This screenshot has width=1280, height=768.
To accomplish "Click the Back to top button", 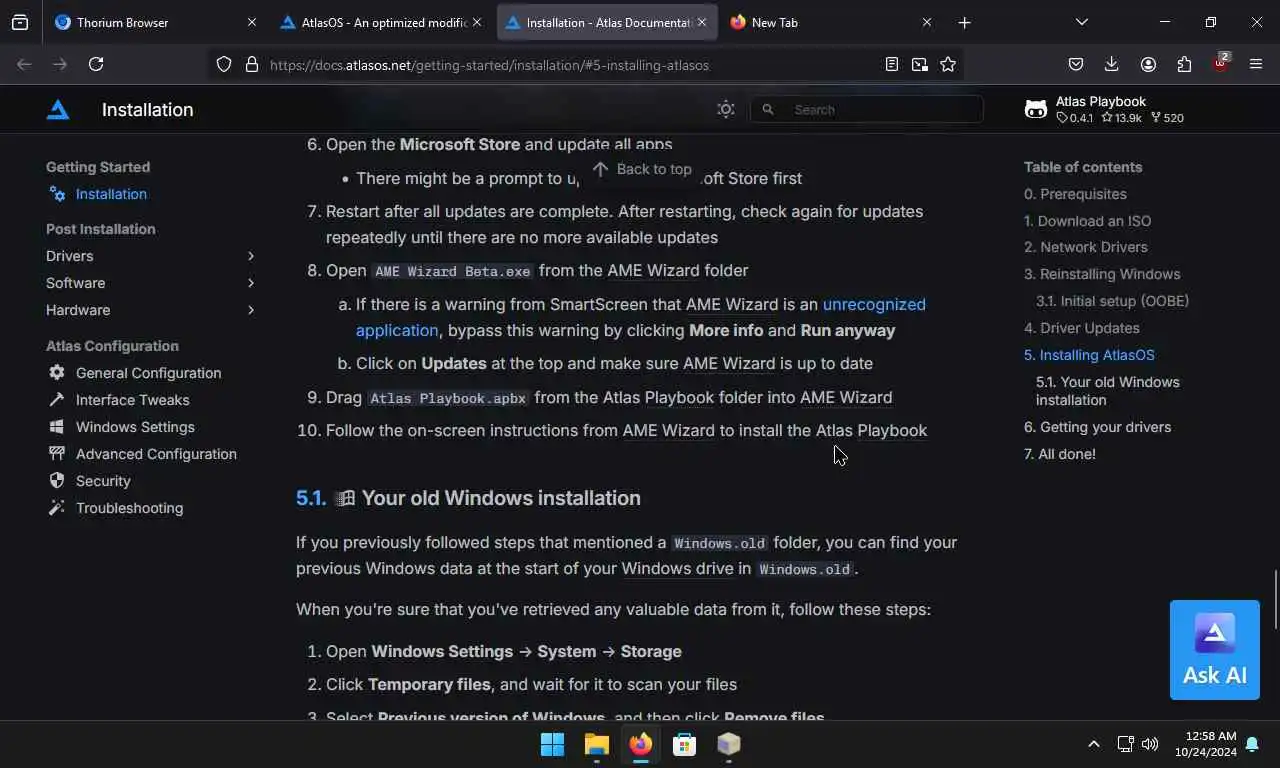I will click(x=642, y=169).
